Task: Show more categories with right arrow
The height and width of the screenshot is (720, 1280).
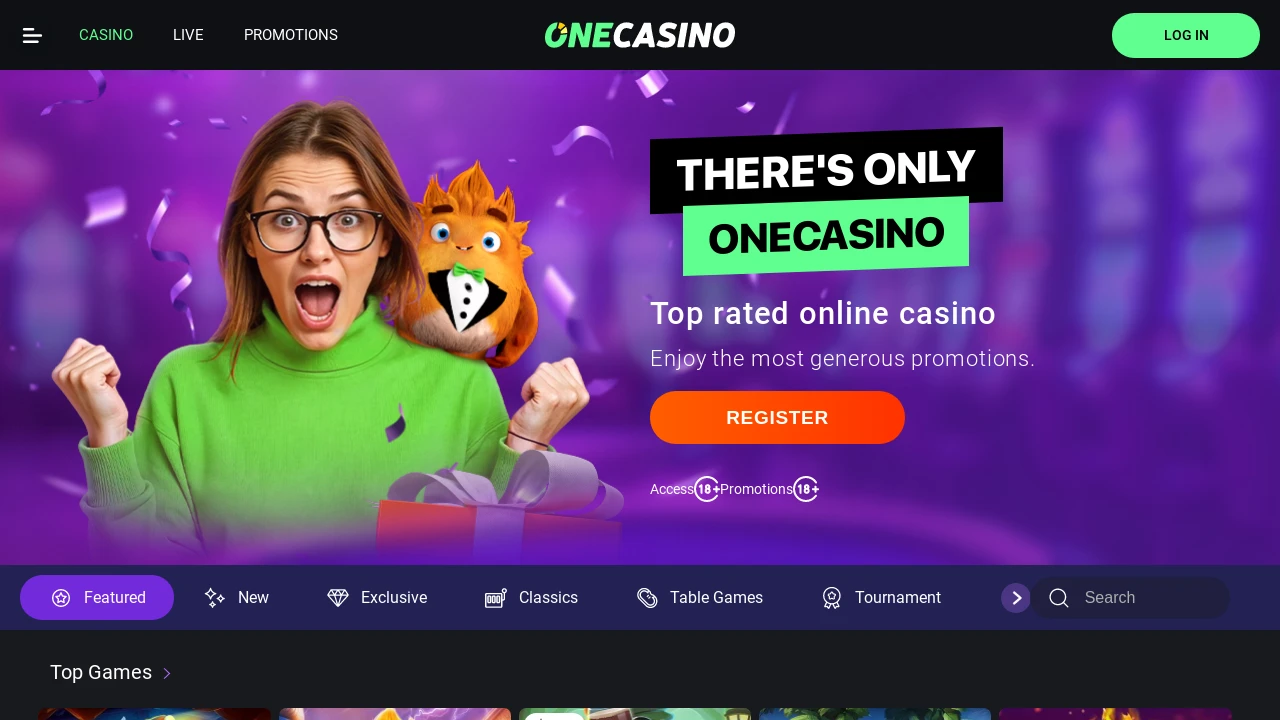Action: [x=1016, y=598]
